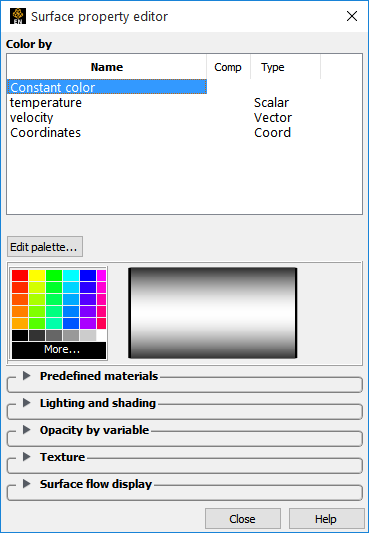Pick the lightest gray swatch beside white
The height and width of the screenshot is (533, 369).
[x=88, y=336]
